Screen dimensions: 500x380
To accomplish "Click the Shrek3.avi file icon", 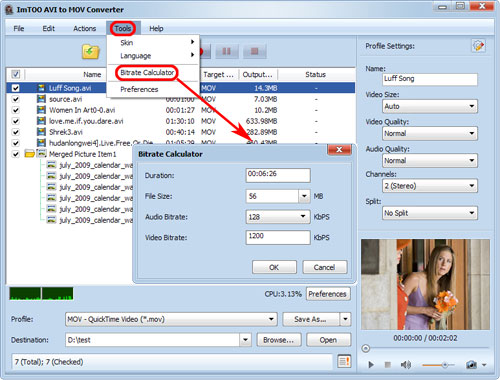I will [41, 132].
